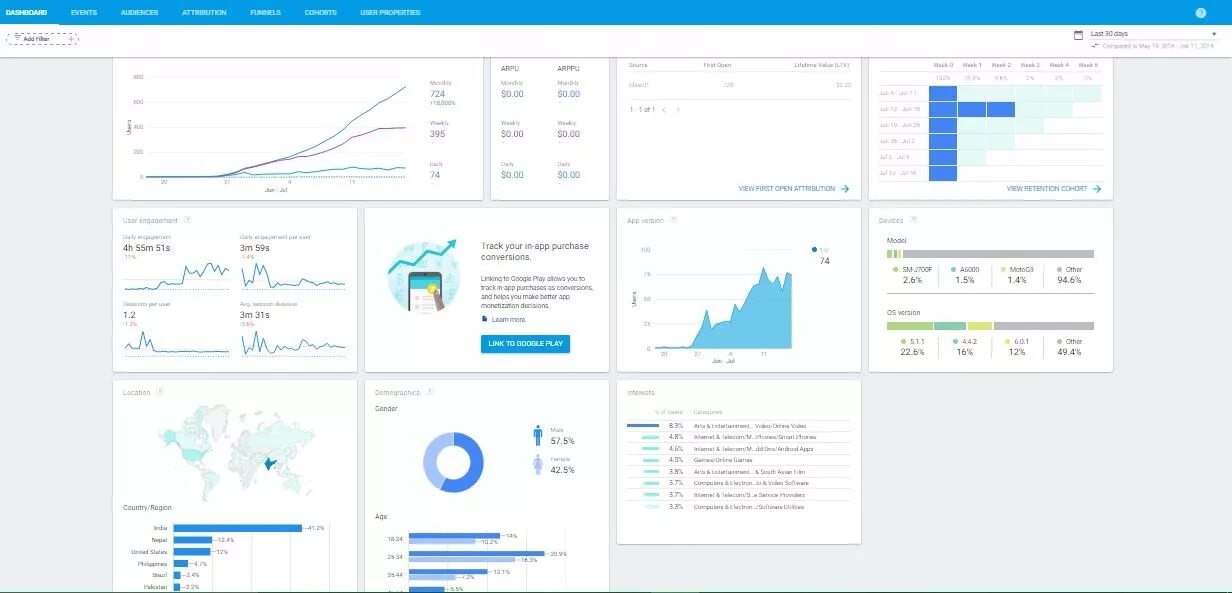Click the Weekly active users value 395
The image size is (1232, 593).
pos(437,134)
